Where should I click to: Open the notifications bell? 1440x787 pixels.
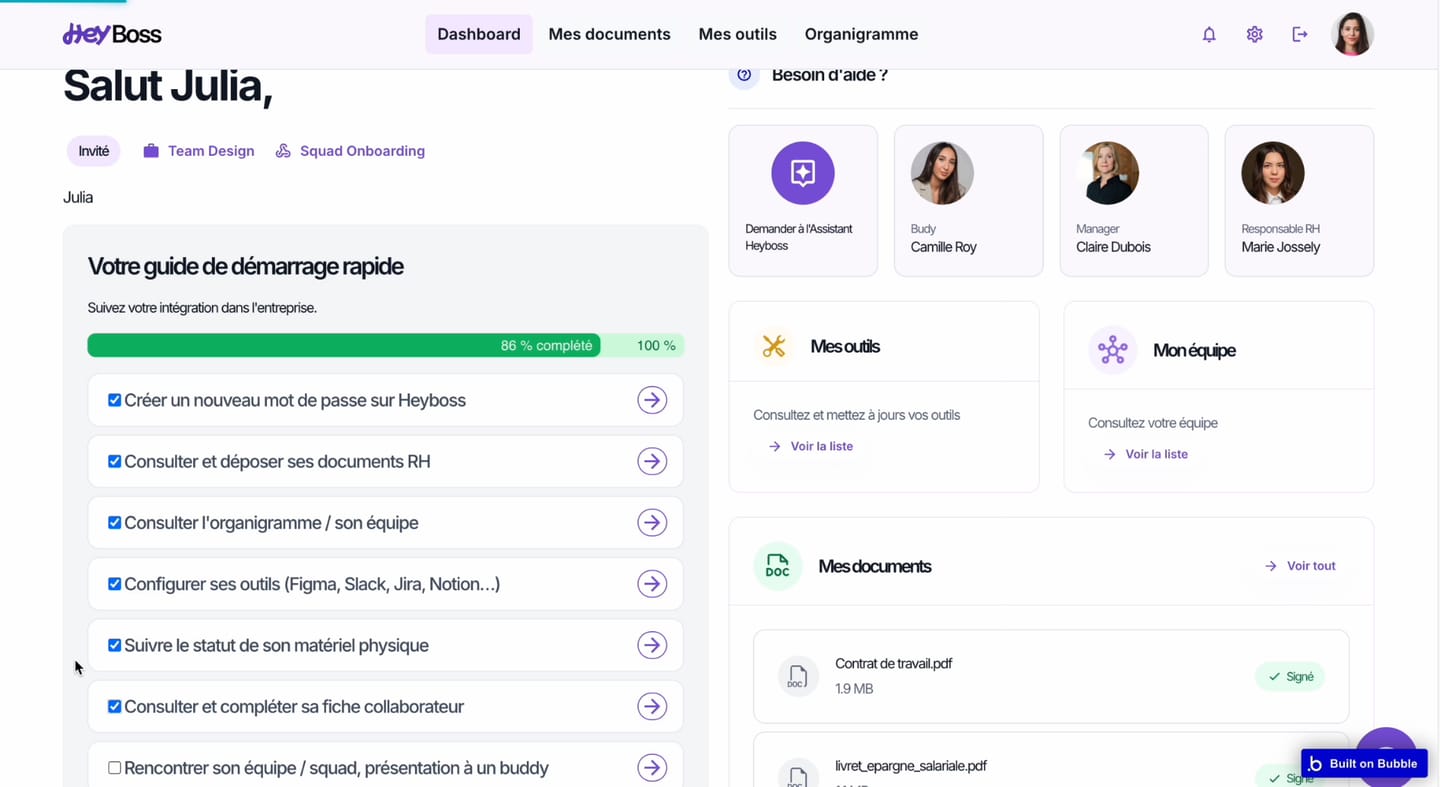[1209, 34]
